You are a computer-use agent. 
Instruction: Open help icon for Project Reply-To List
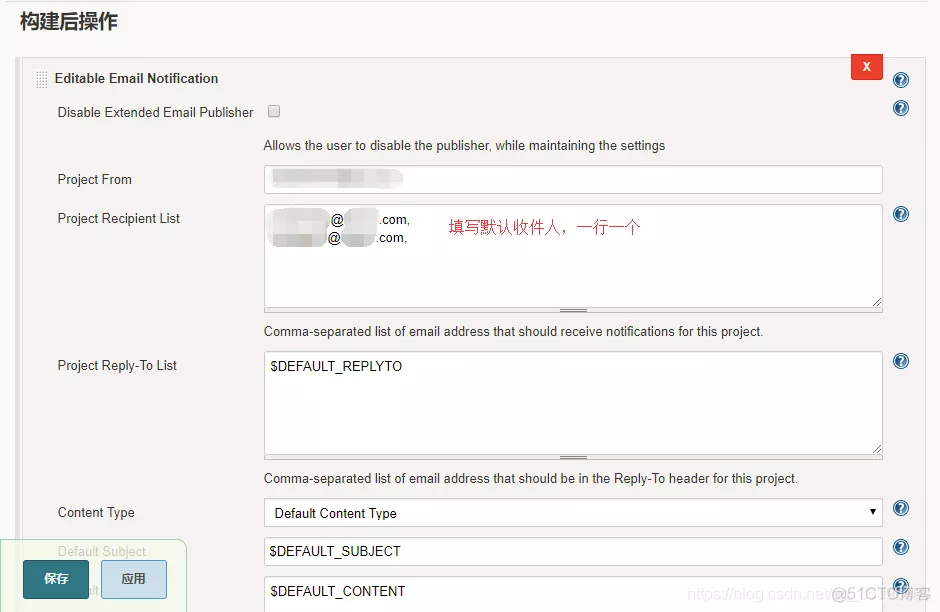900,361
